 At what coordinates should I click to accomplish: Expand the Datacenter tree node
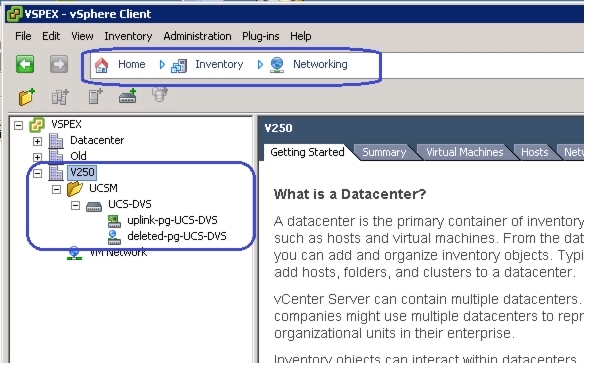[x=37, y=141]
